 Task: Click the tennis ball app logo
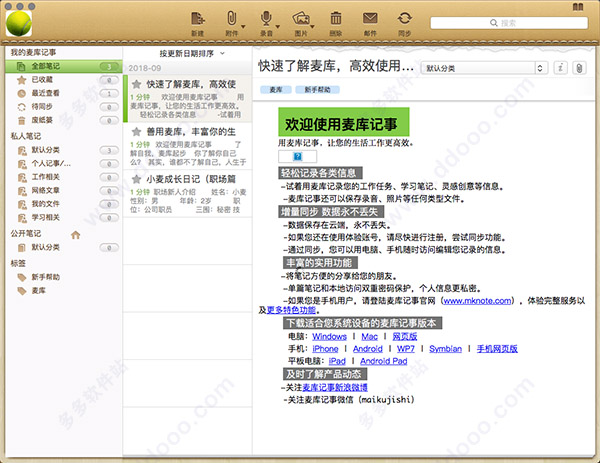(19, 23)
